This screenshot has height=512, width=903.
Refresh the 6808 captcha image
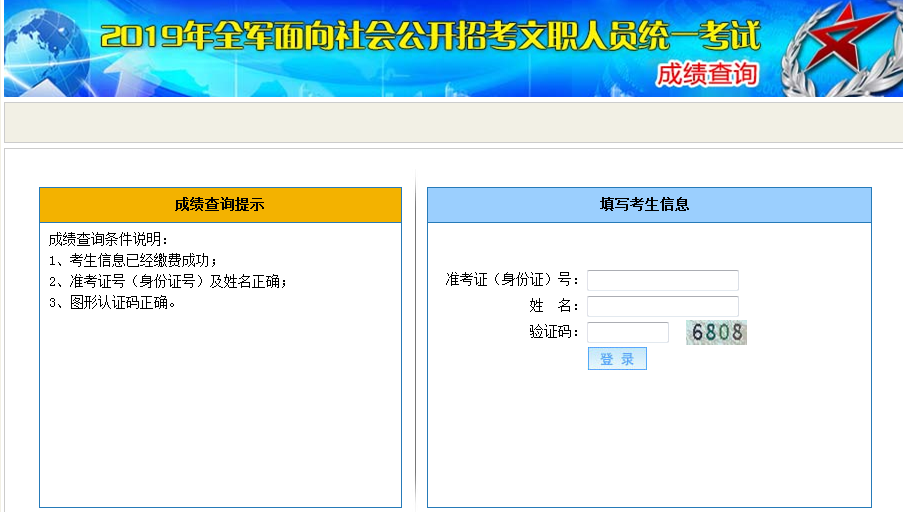[716, 332]
